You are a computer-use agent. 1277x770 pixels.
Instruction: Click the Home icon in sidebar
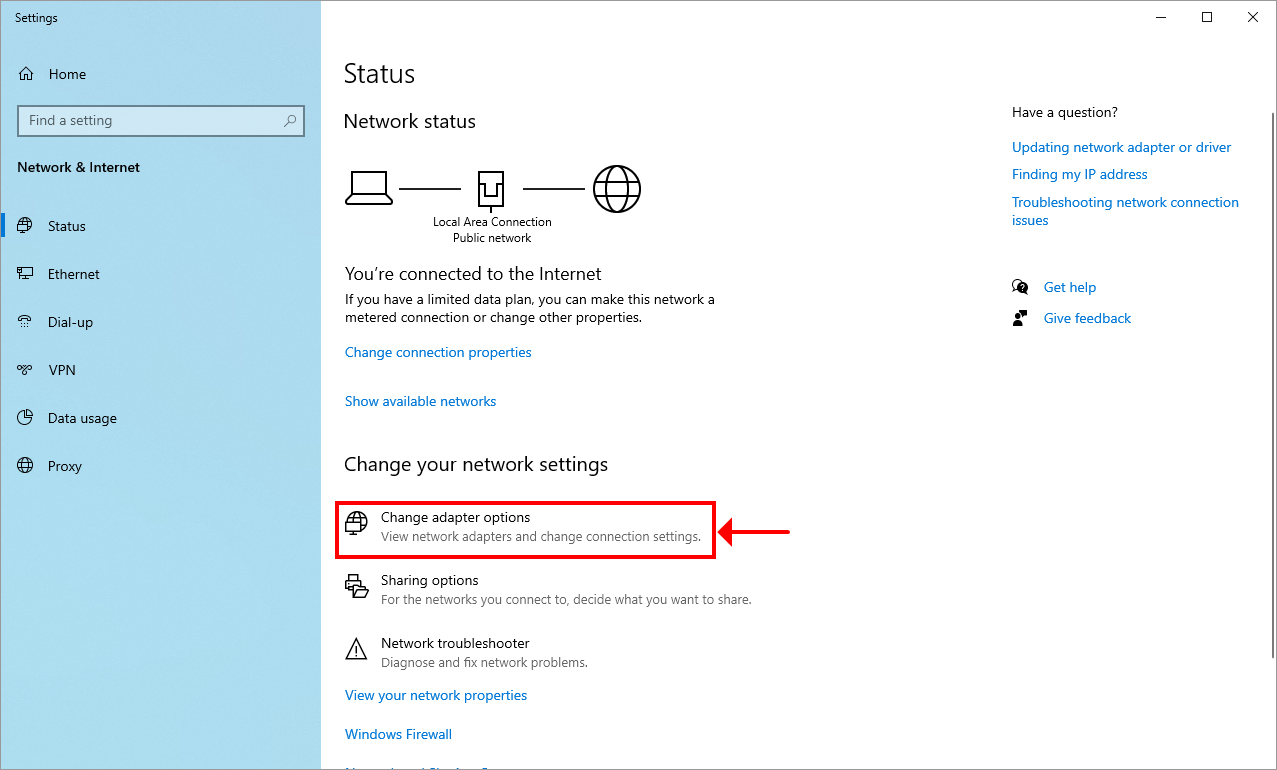tap(26, 74)
